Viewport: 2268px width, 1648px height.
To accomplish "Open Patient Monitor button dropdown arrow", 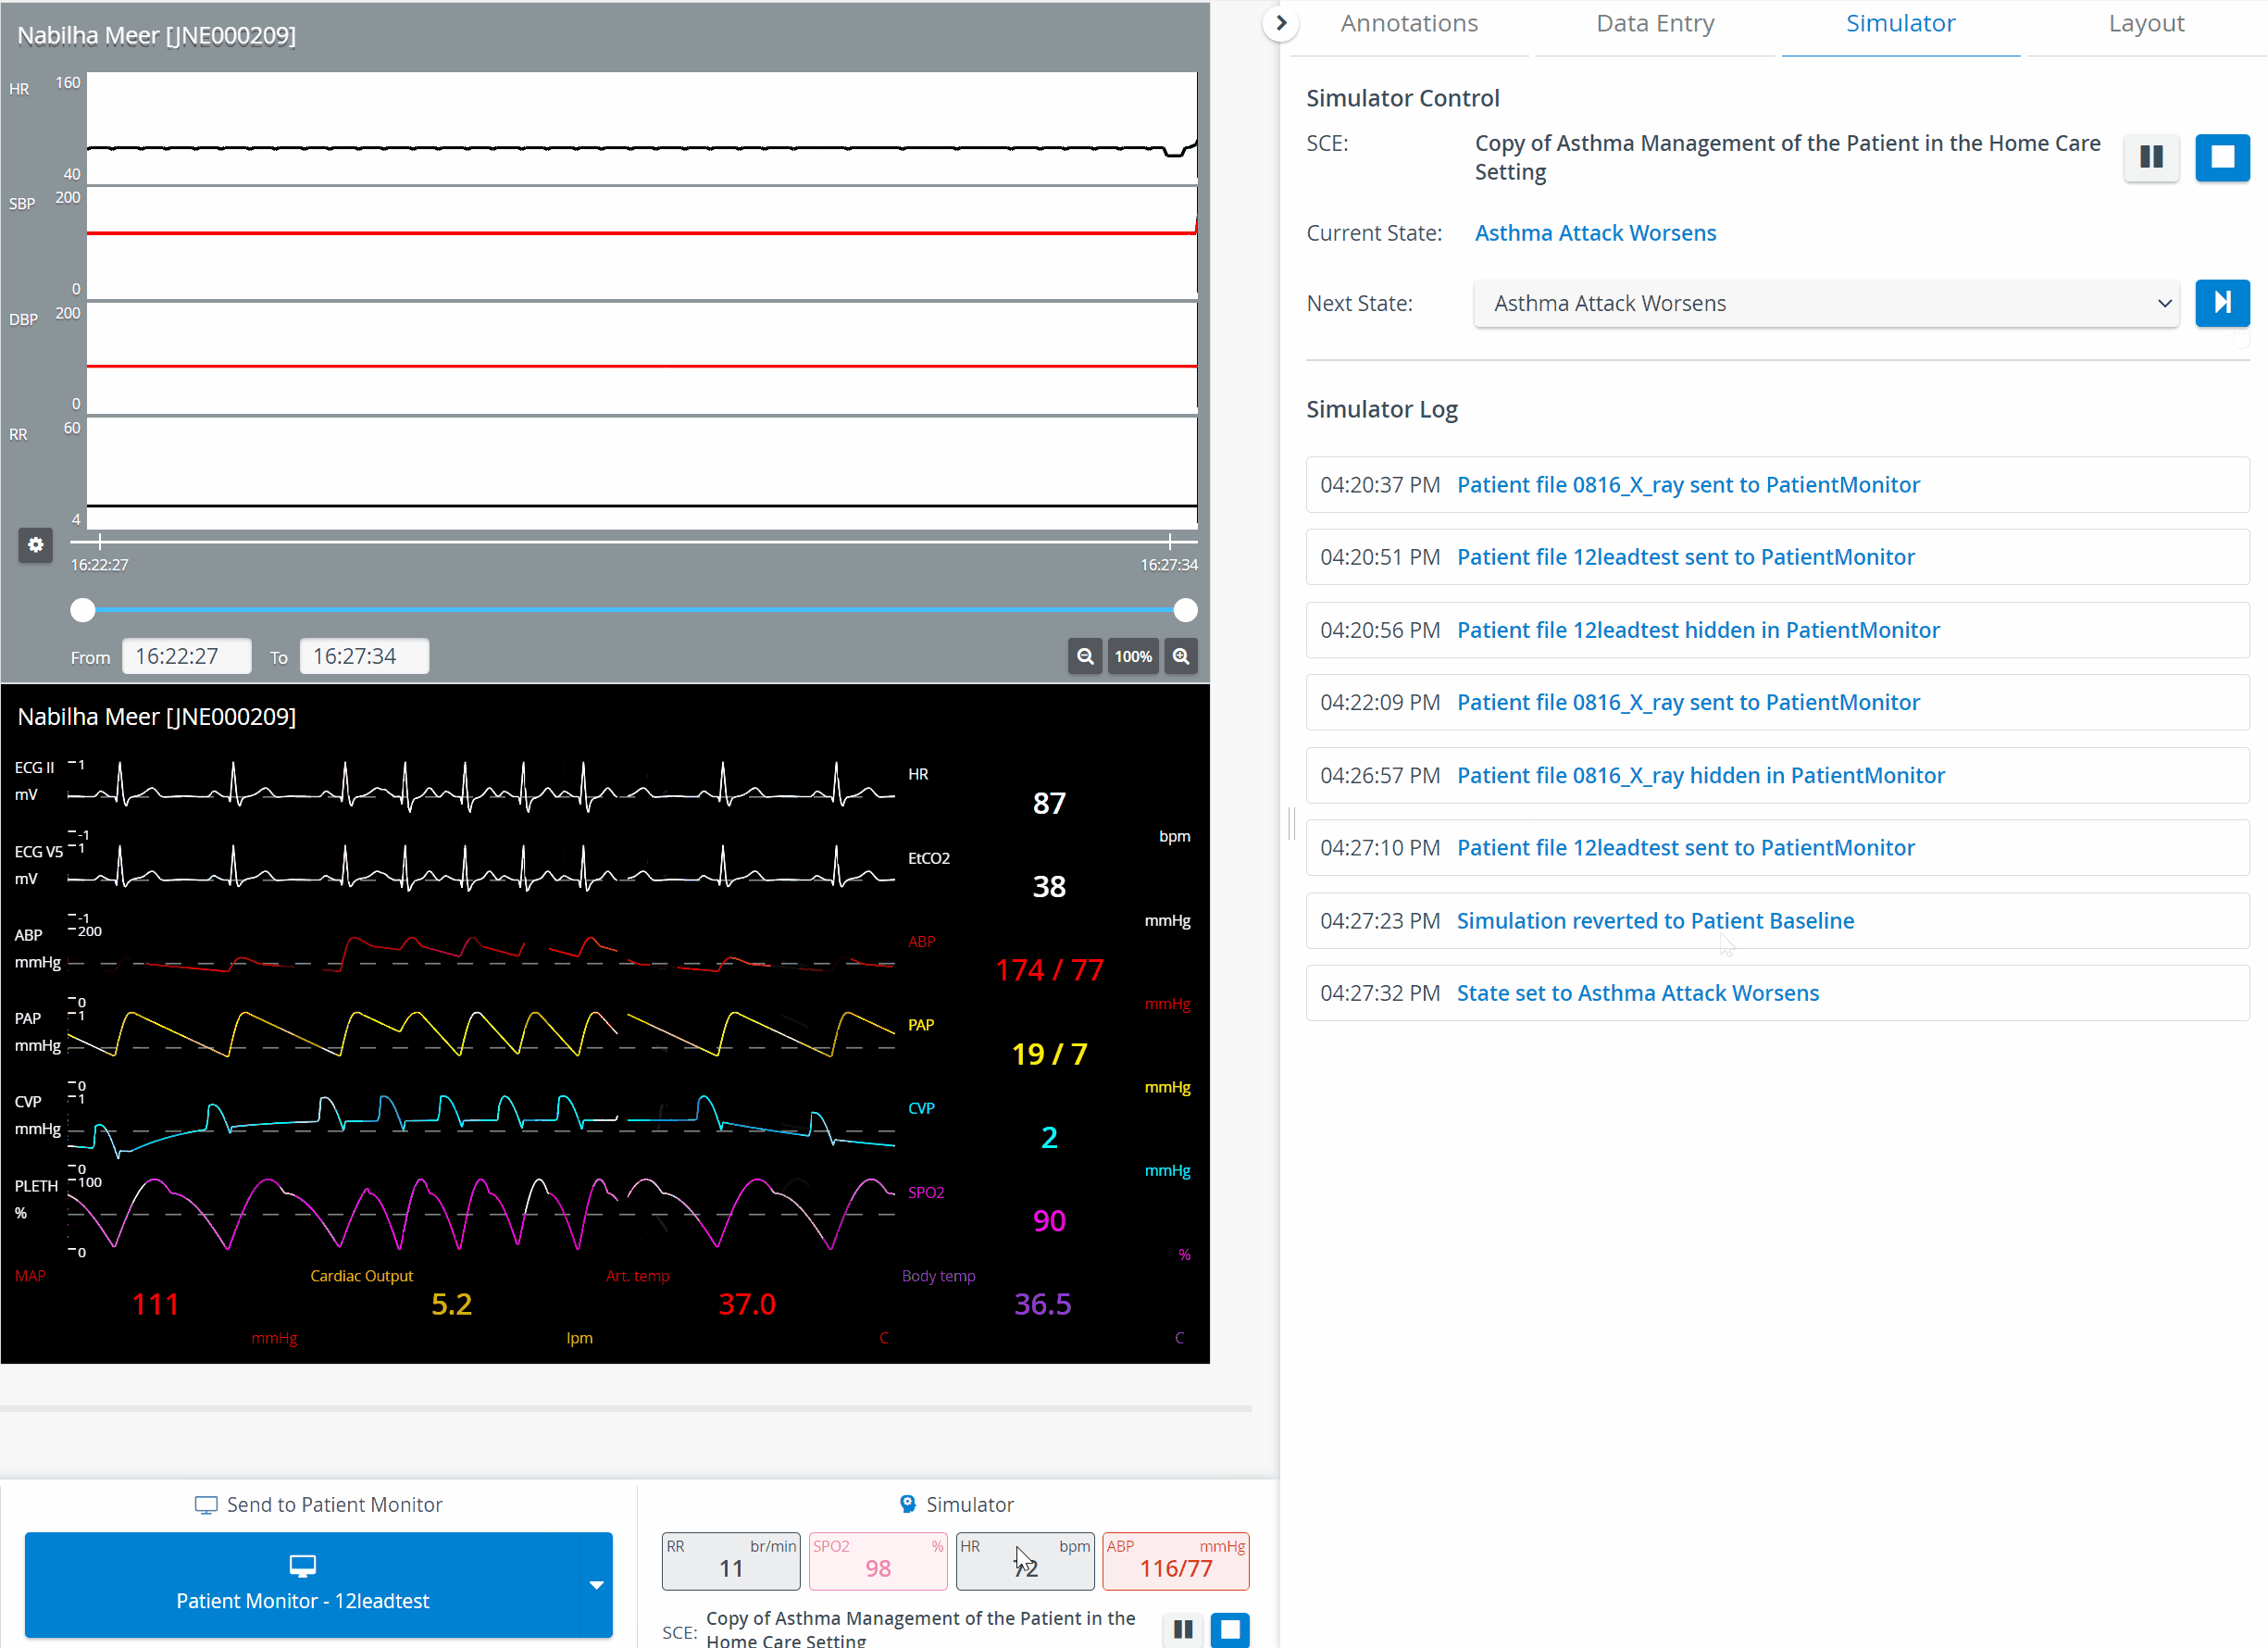I will pos(596,1584).
